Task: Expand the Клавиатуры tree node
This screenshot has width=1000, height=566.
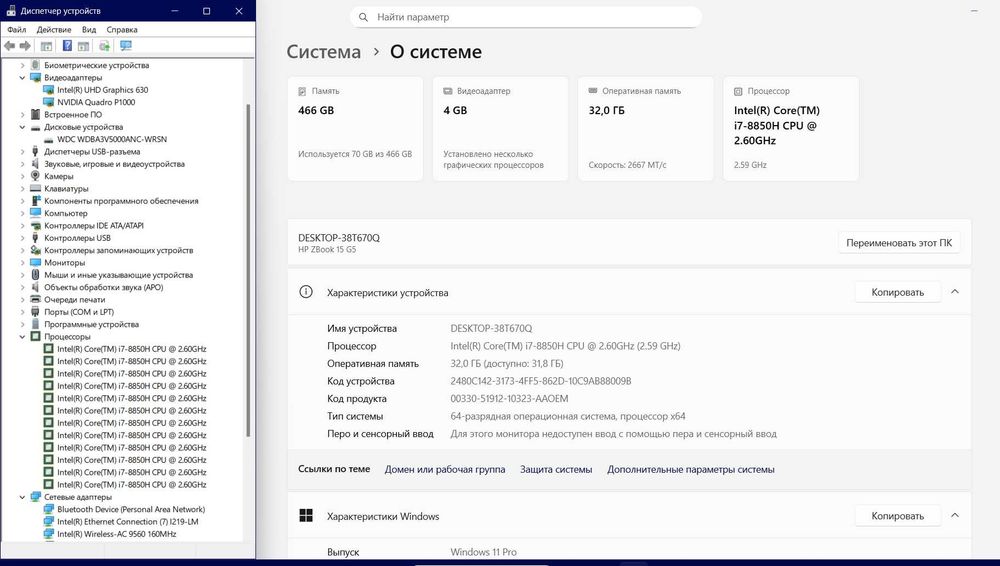Action: pyautogui.click(x=22, y=189)
